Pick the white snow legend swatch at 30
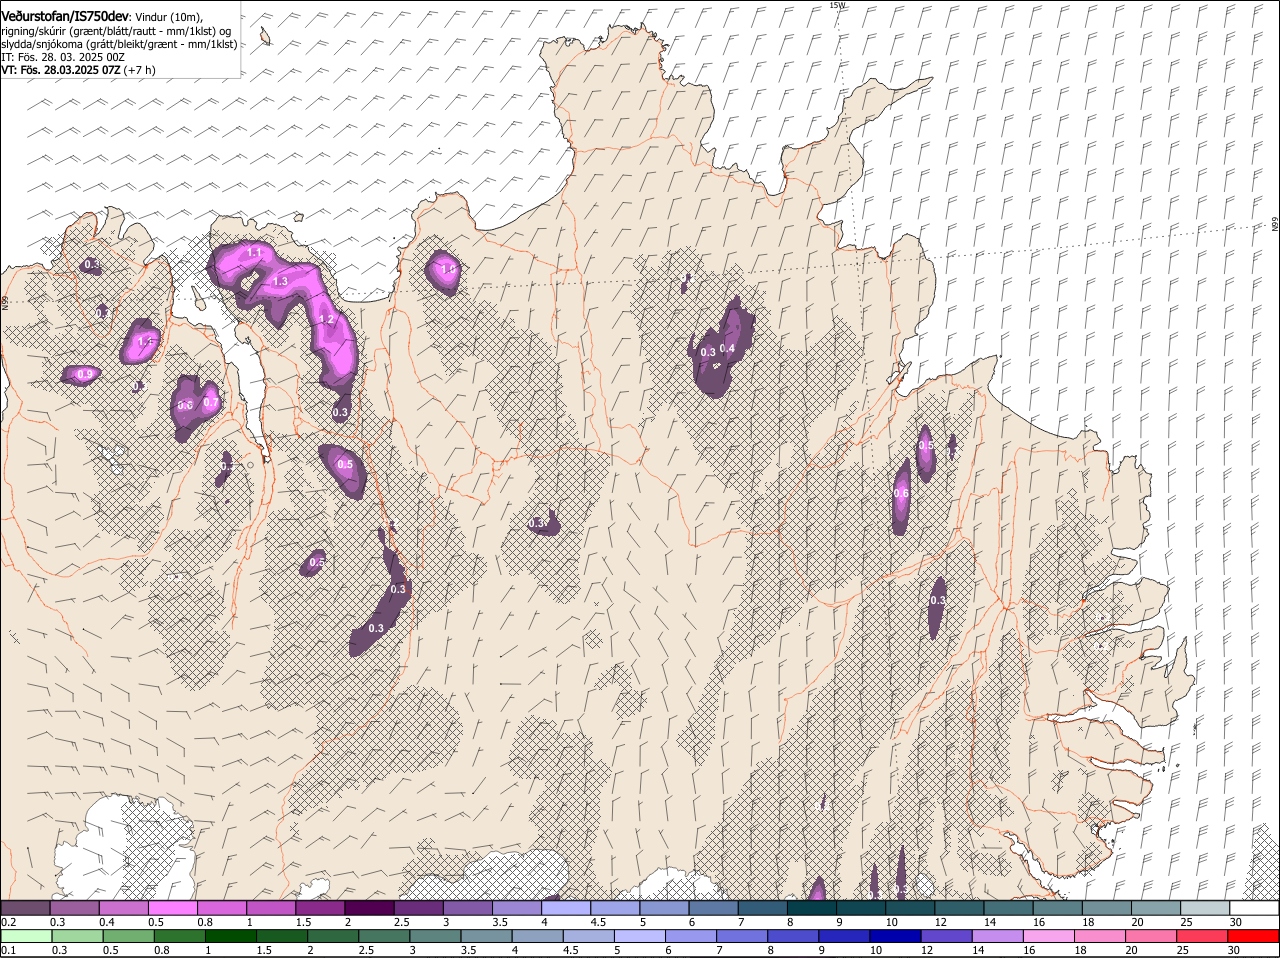The height and width of the screenshot is (958, 1280). tap(1254, 908)
